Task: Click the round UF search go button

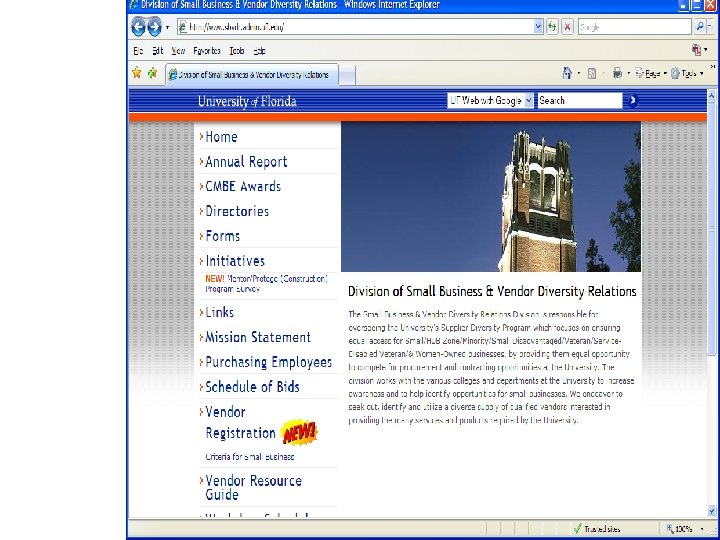Action: [633, 101]
